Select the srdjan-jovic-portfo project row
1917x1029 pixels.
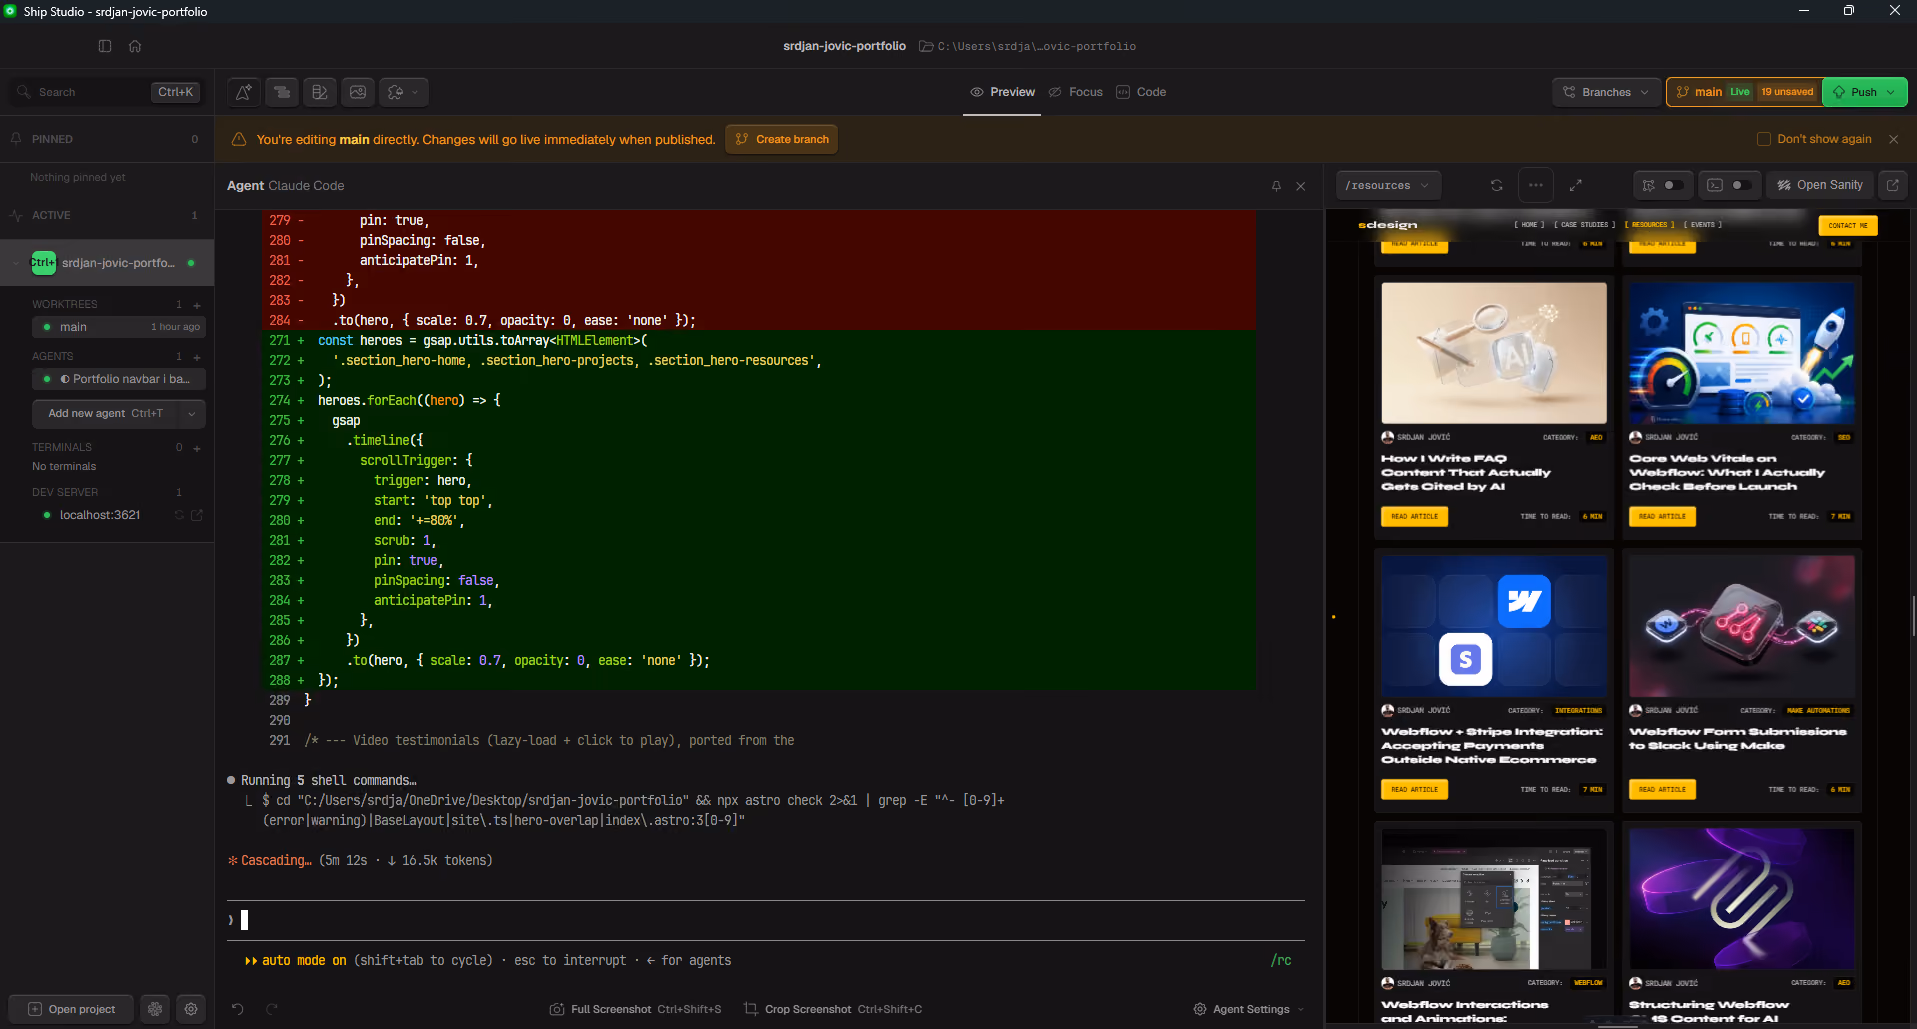107,263
